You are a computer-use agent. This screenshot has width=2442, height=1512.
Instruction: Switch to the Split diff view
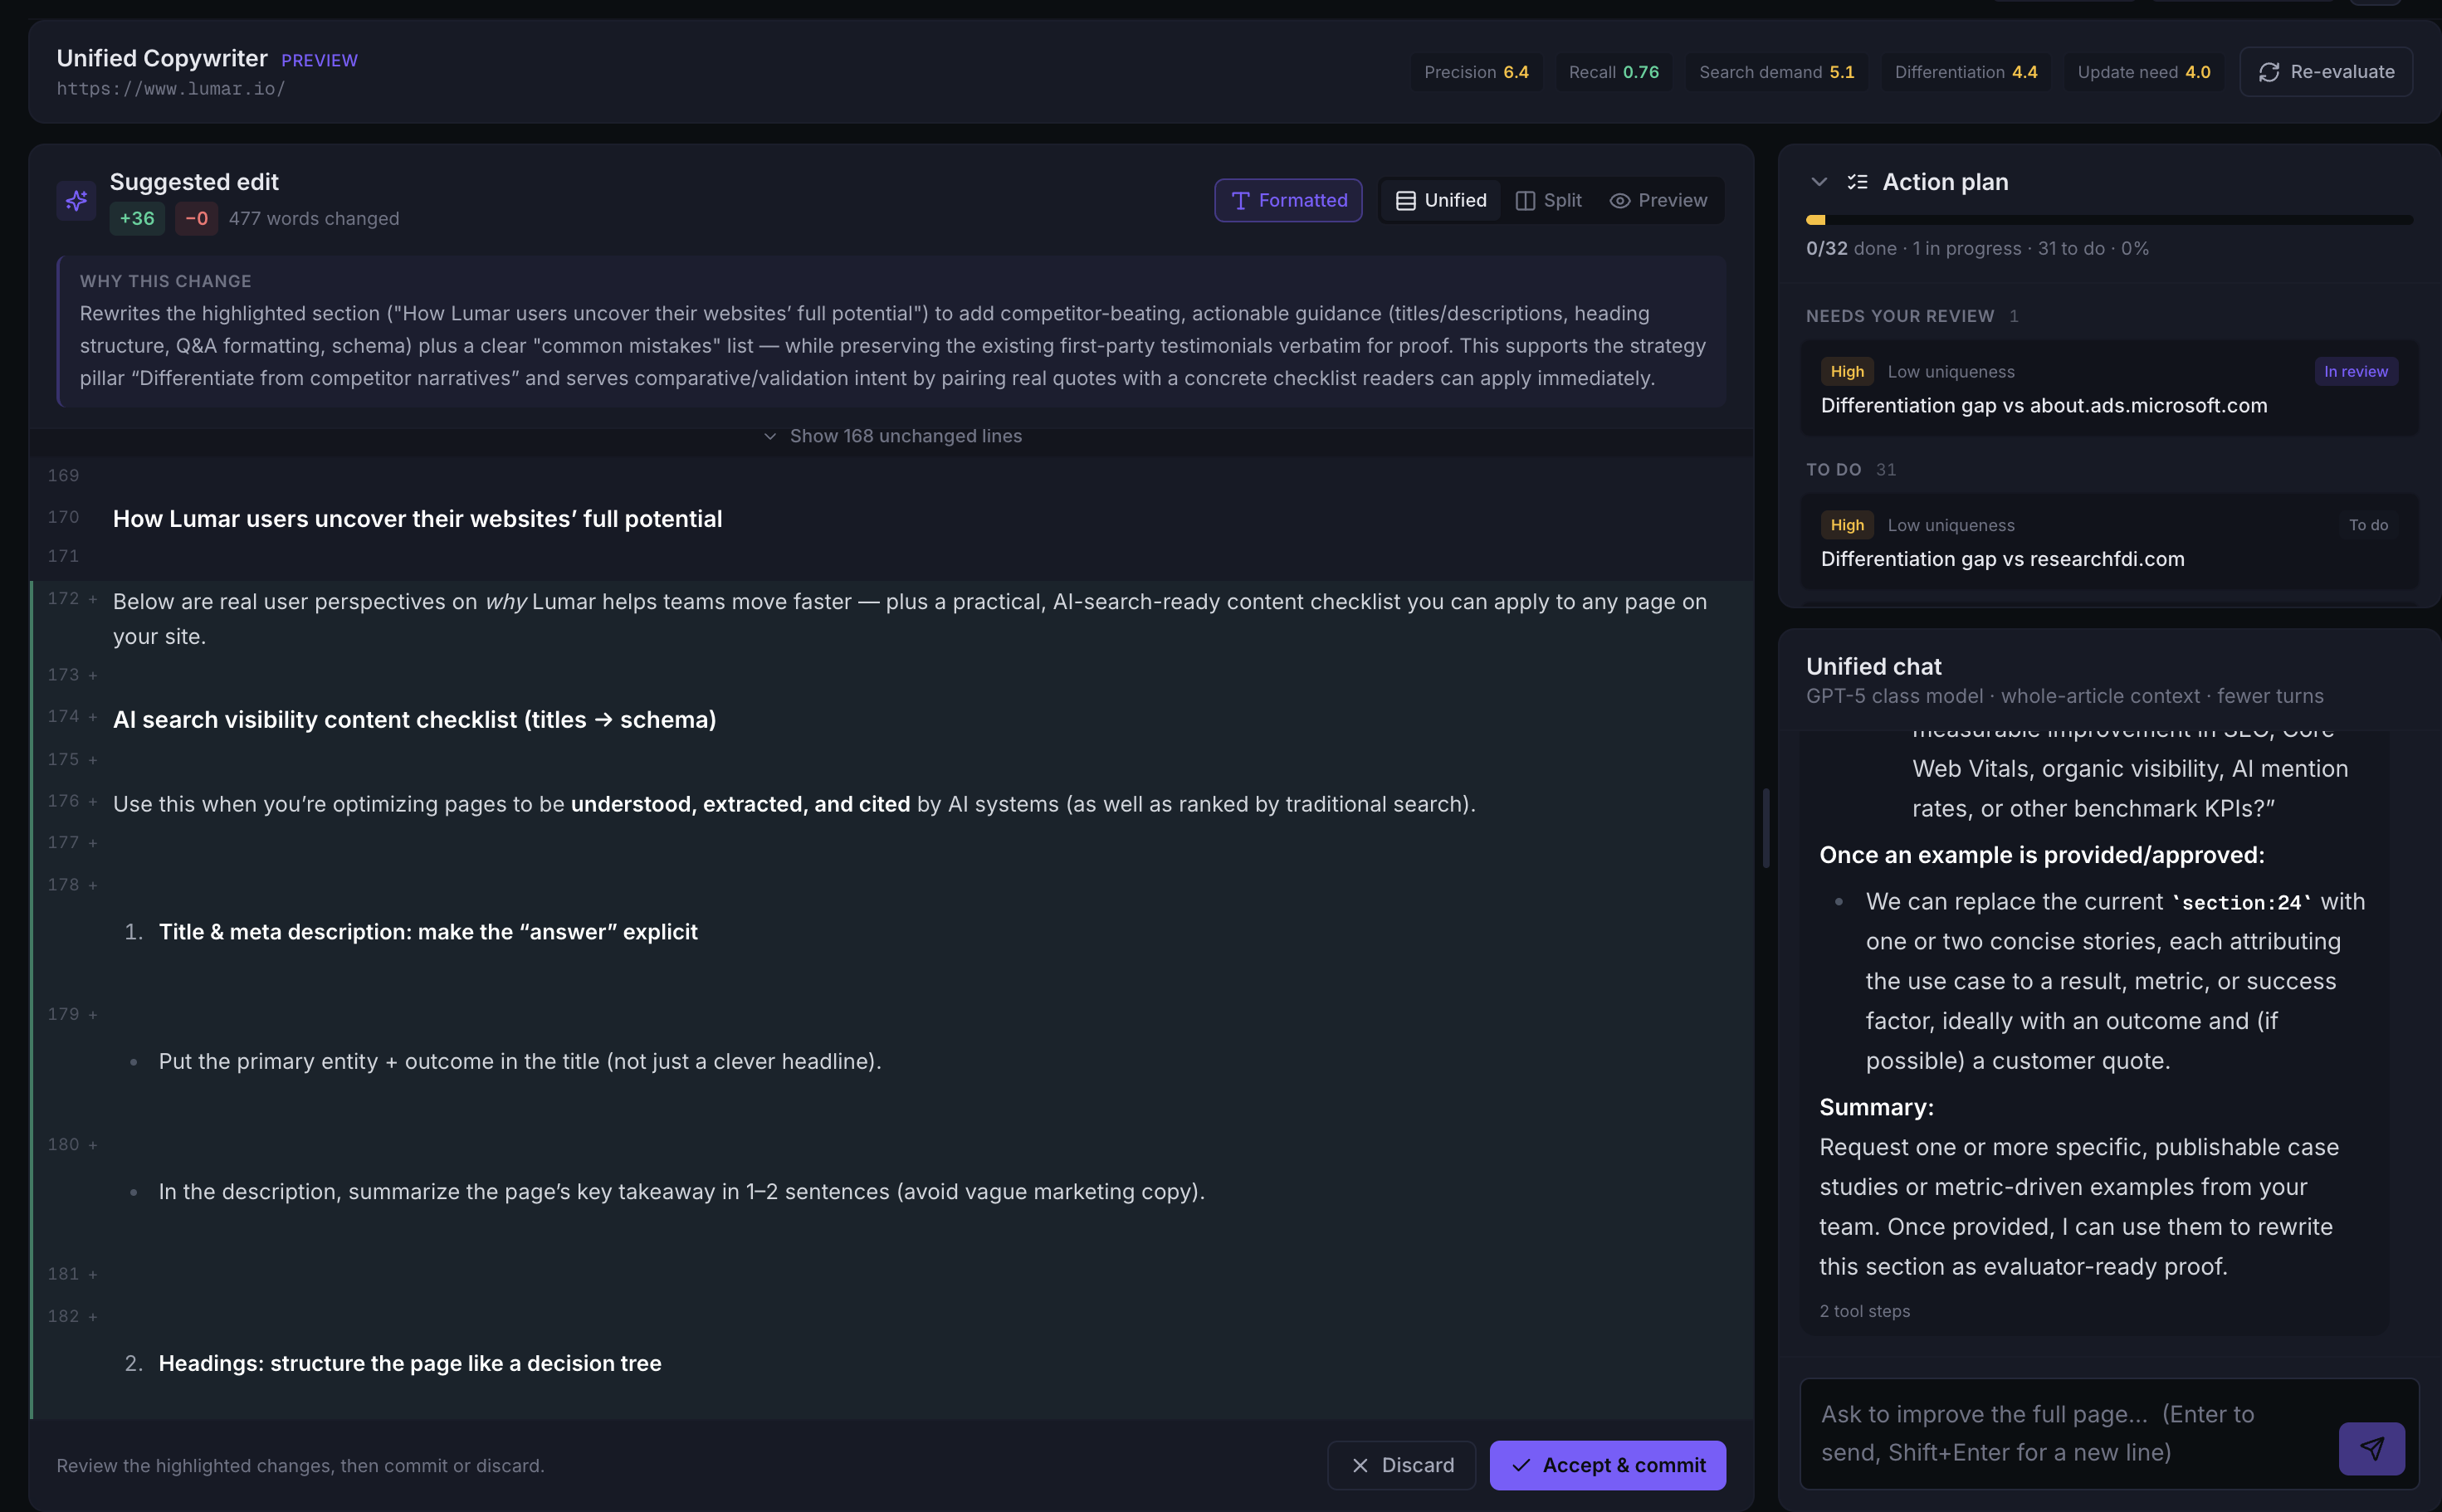pos(1548,200)
